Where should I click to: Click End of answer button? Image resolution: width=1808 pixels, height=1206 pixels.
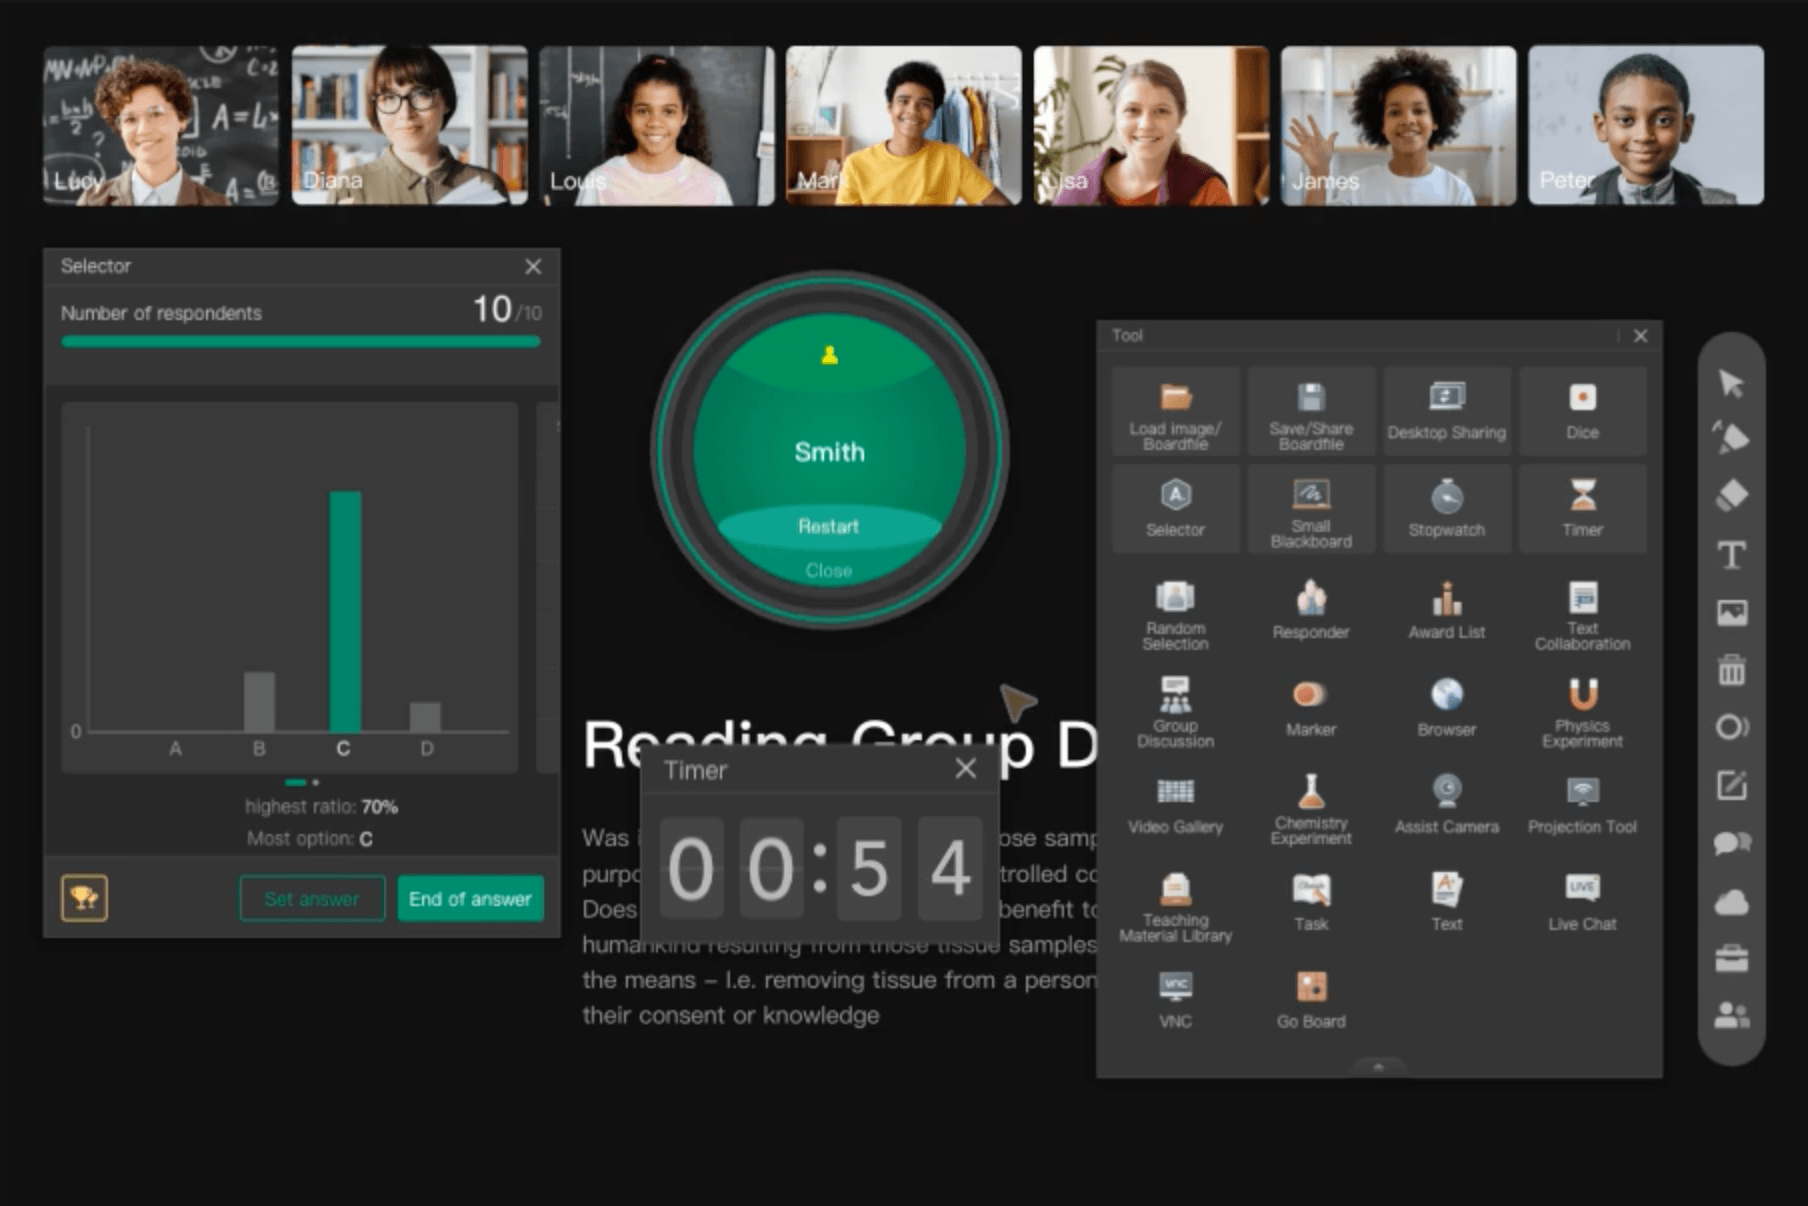[470, 898]
